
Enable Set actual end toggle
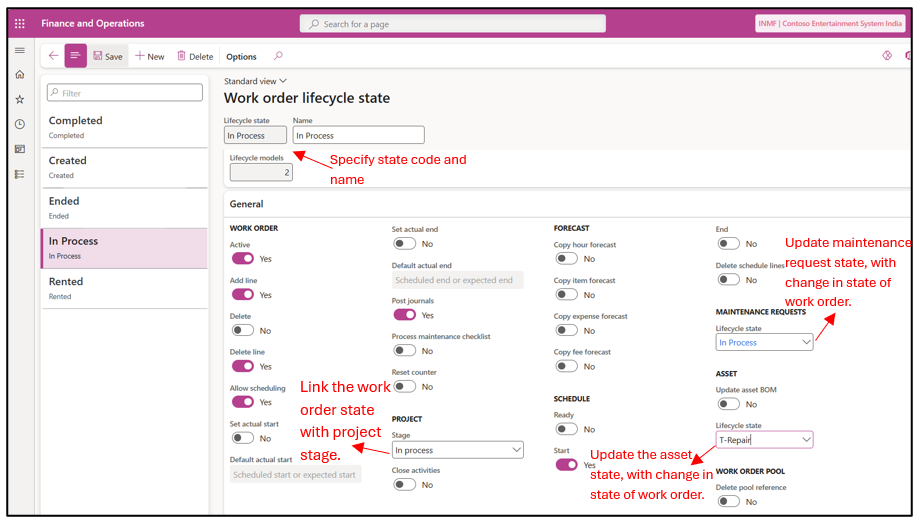tap(404, 243)
